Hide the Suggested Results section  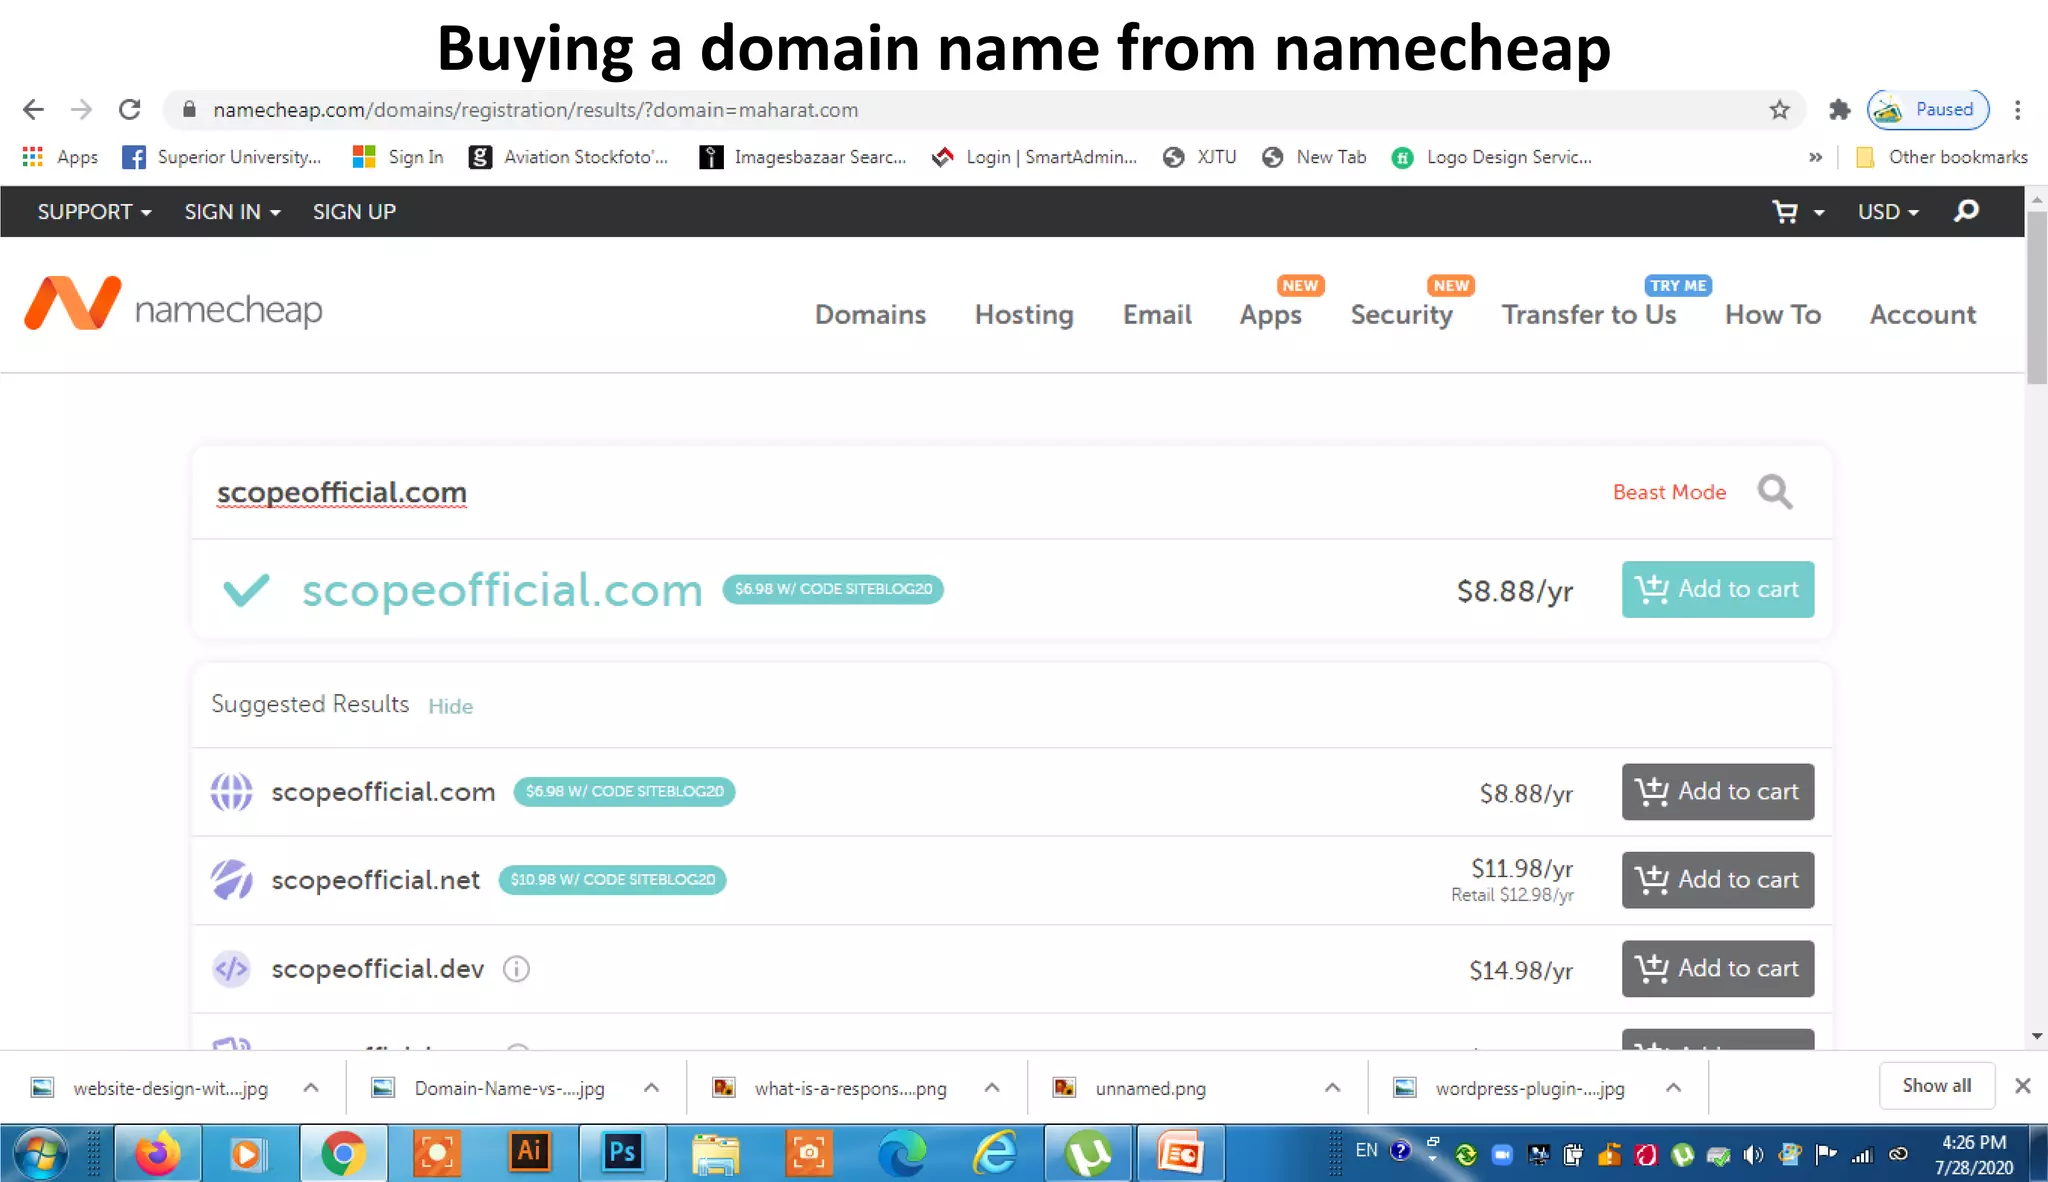[x=450, y=706]
